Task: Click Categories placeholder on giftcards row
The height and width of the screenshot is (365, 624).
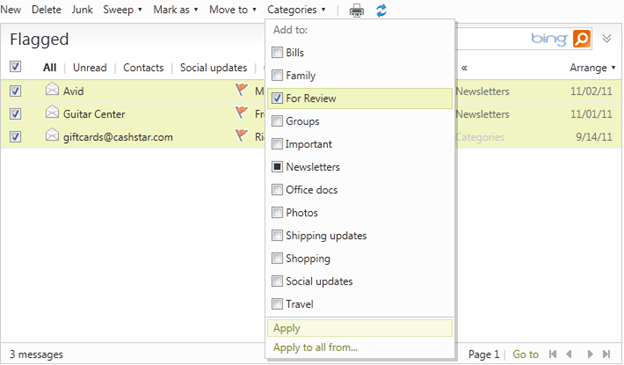Action: click(480, 137)
